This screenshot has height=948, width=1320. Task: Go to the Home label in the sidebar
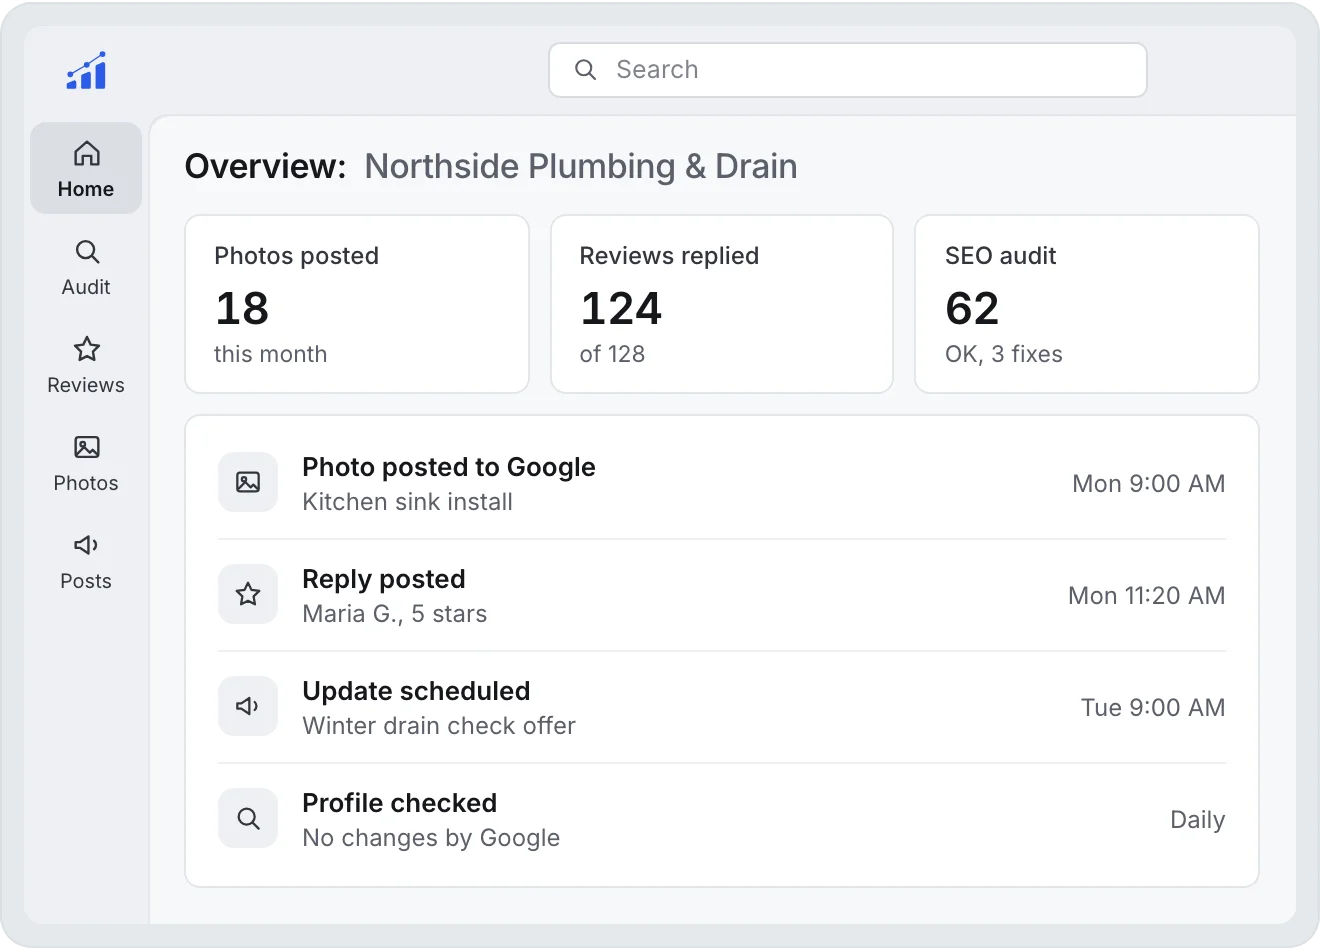coord(86,189)
